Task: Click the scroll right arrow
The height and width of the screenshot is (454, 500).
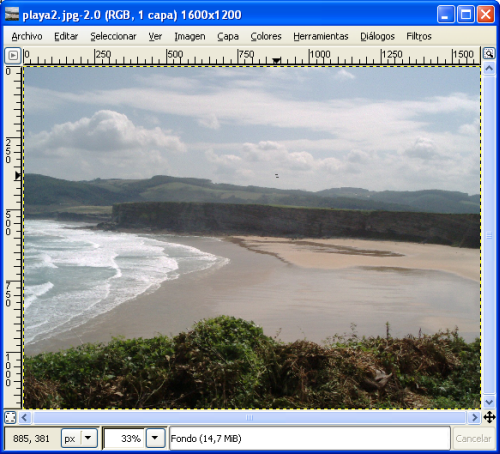Action: [474, 417]
